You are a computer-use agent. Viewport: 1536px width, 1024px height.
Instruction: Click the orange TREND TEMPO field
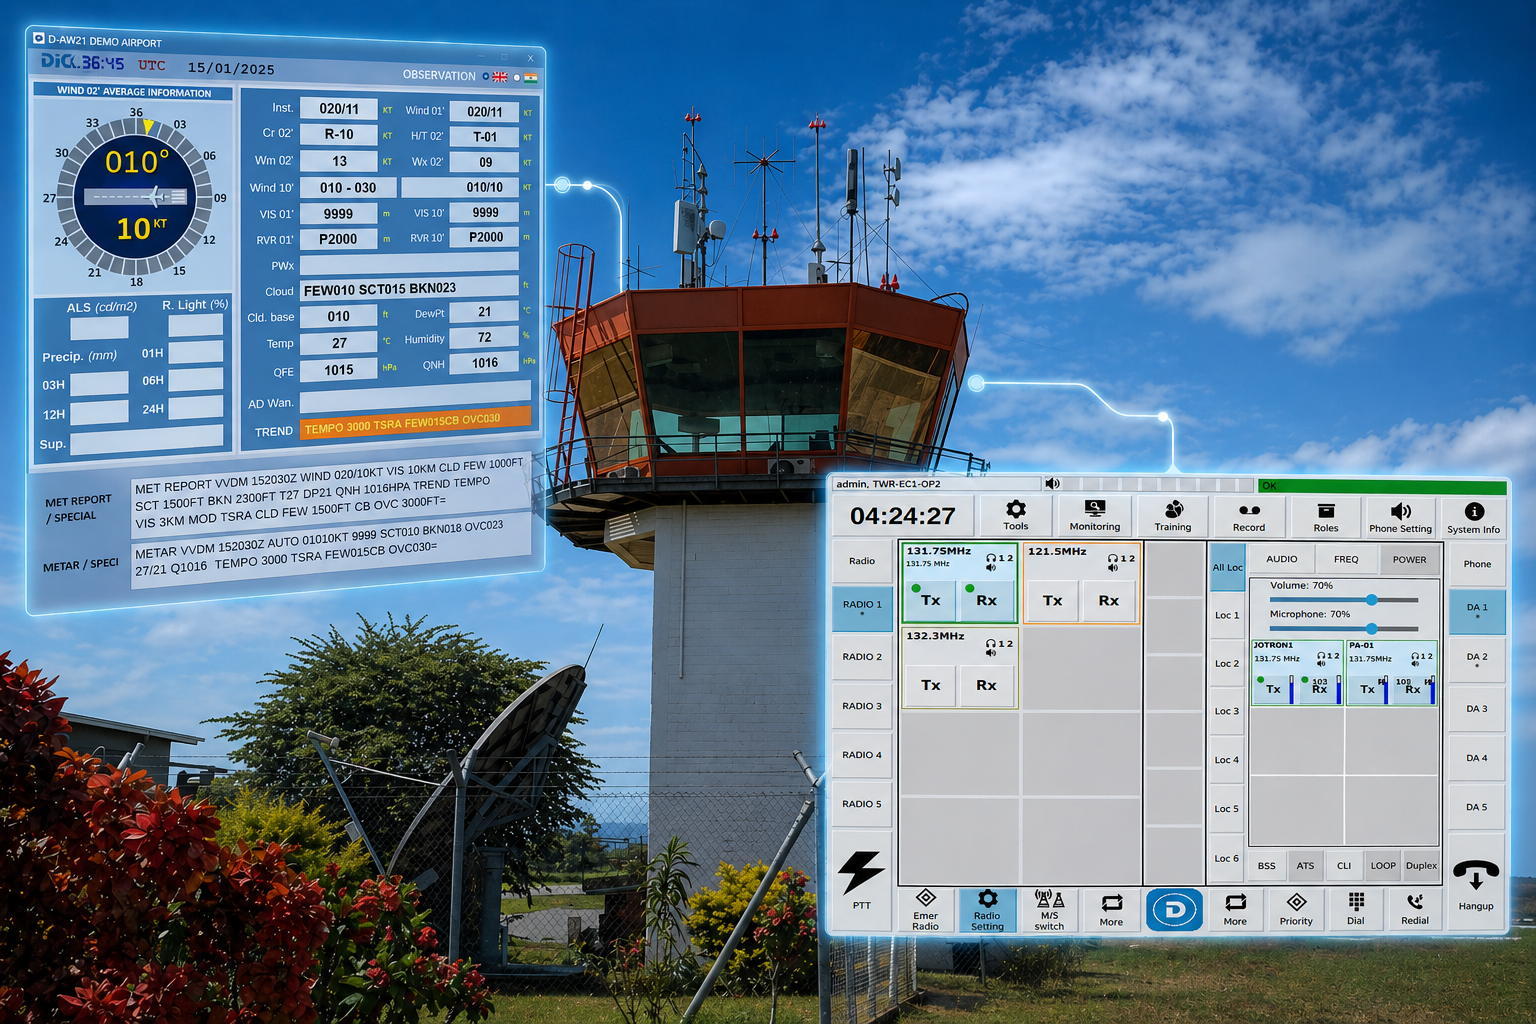[x=415, y=422]
